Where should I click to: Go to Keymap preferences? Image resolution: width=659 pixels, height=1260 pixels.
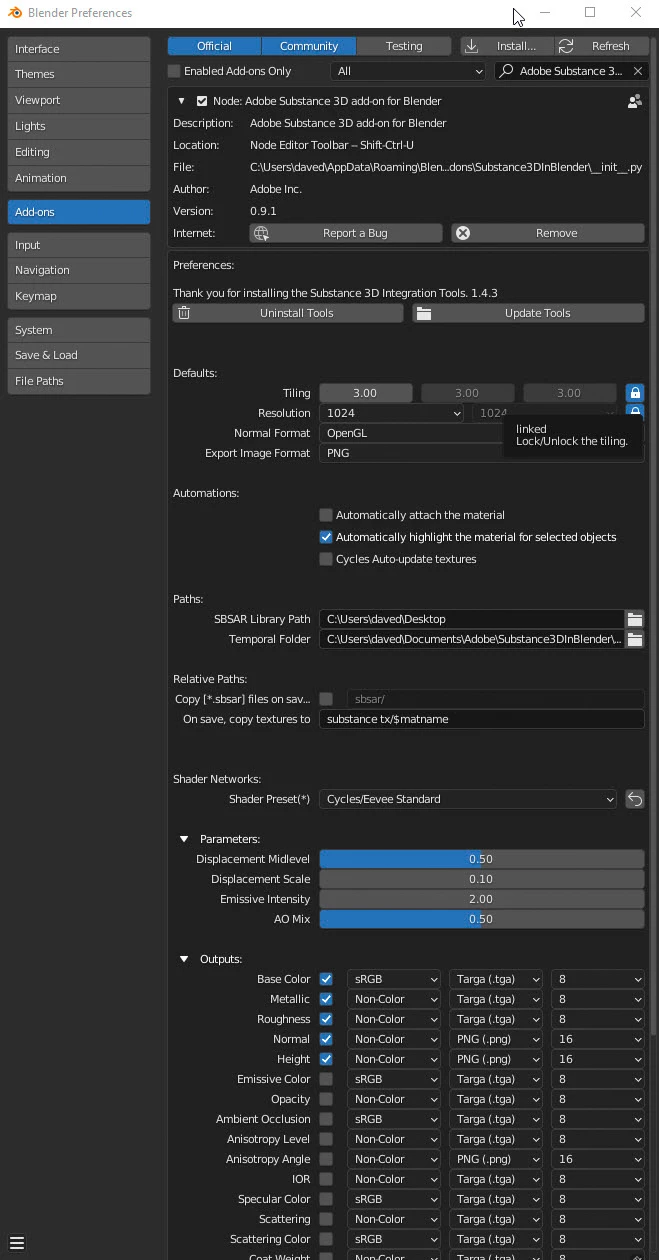click(x=79, y=296)
